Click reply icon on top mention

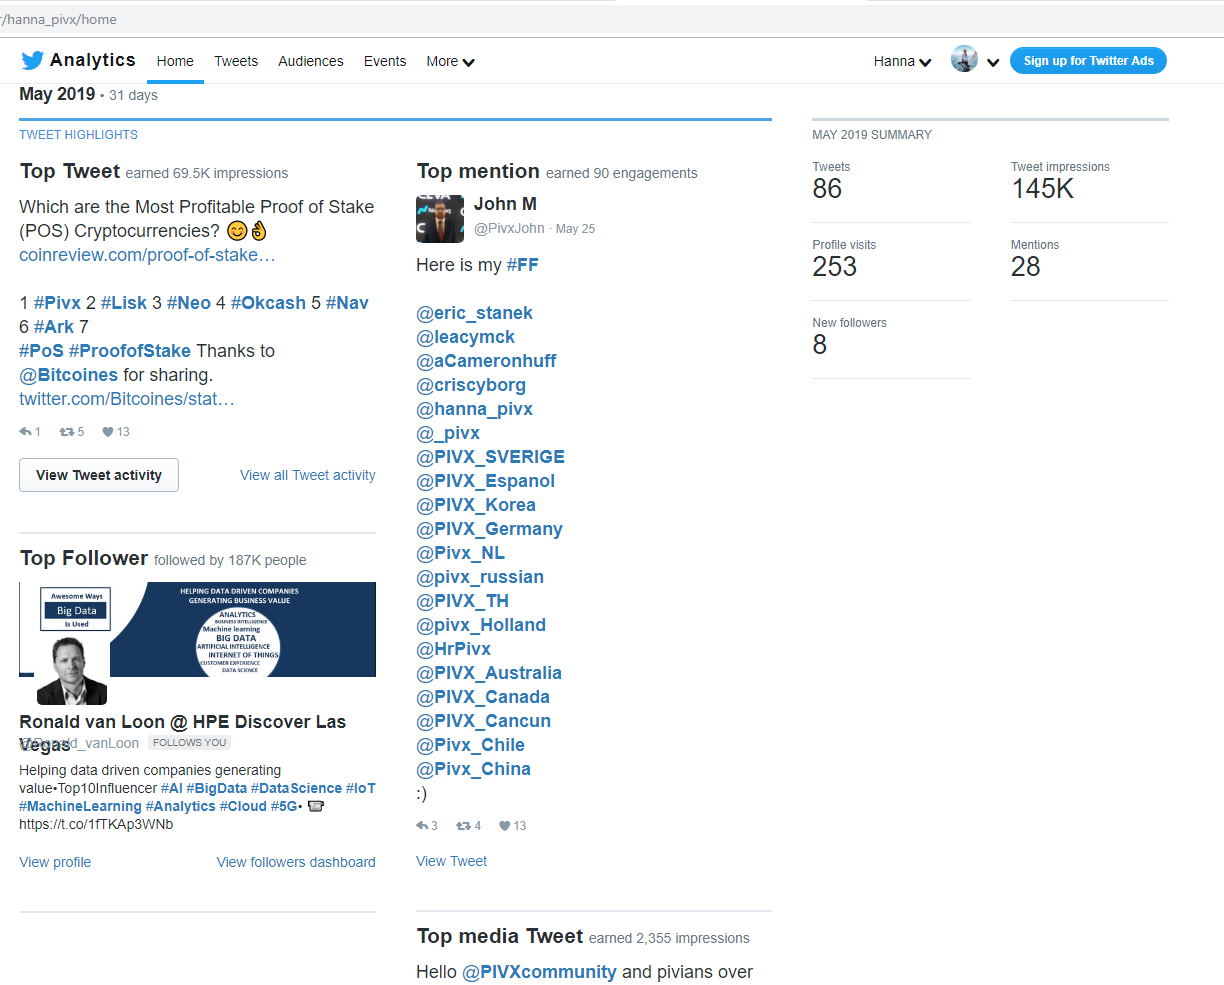click(x=423, y=826)
